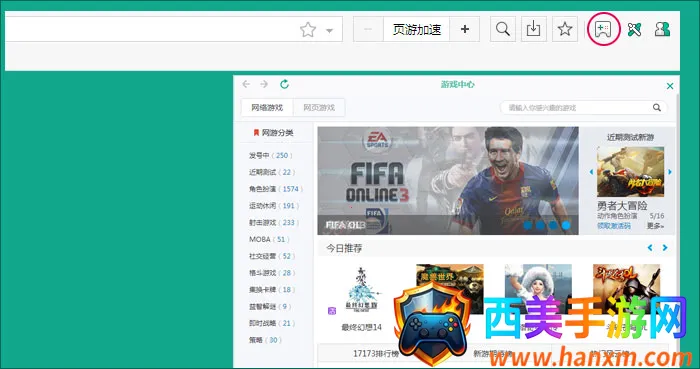Click the 近期测试新游 heading
Viewport: 700px width, 369px height.
[630, 137]
